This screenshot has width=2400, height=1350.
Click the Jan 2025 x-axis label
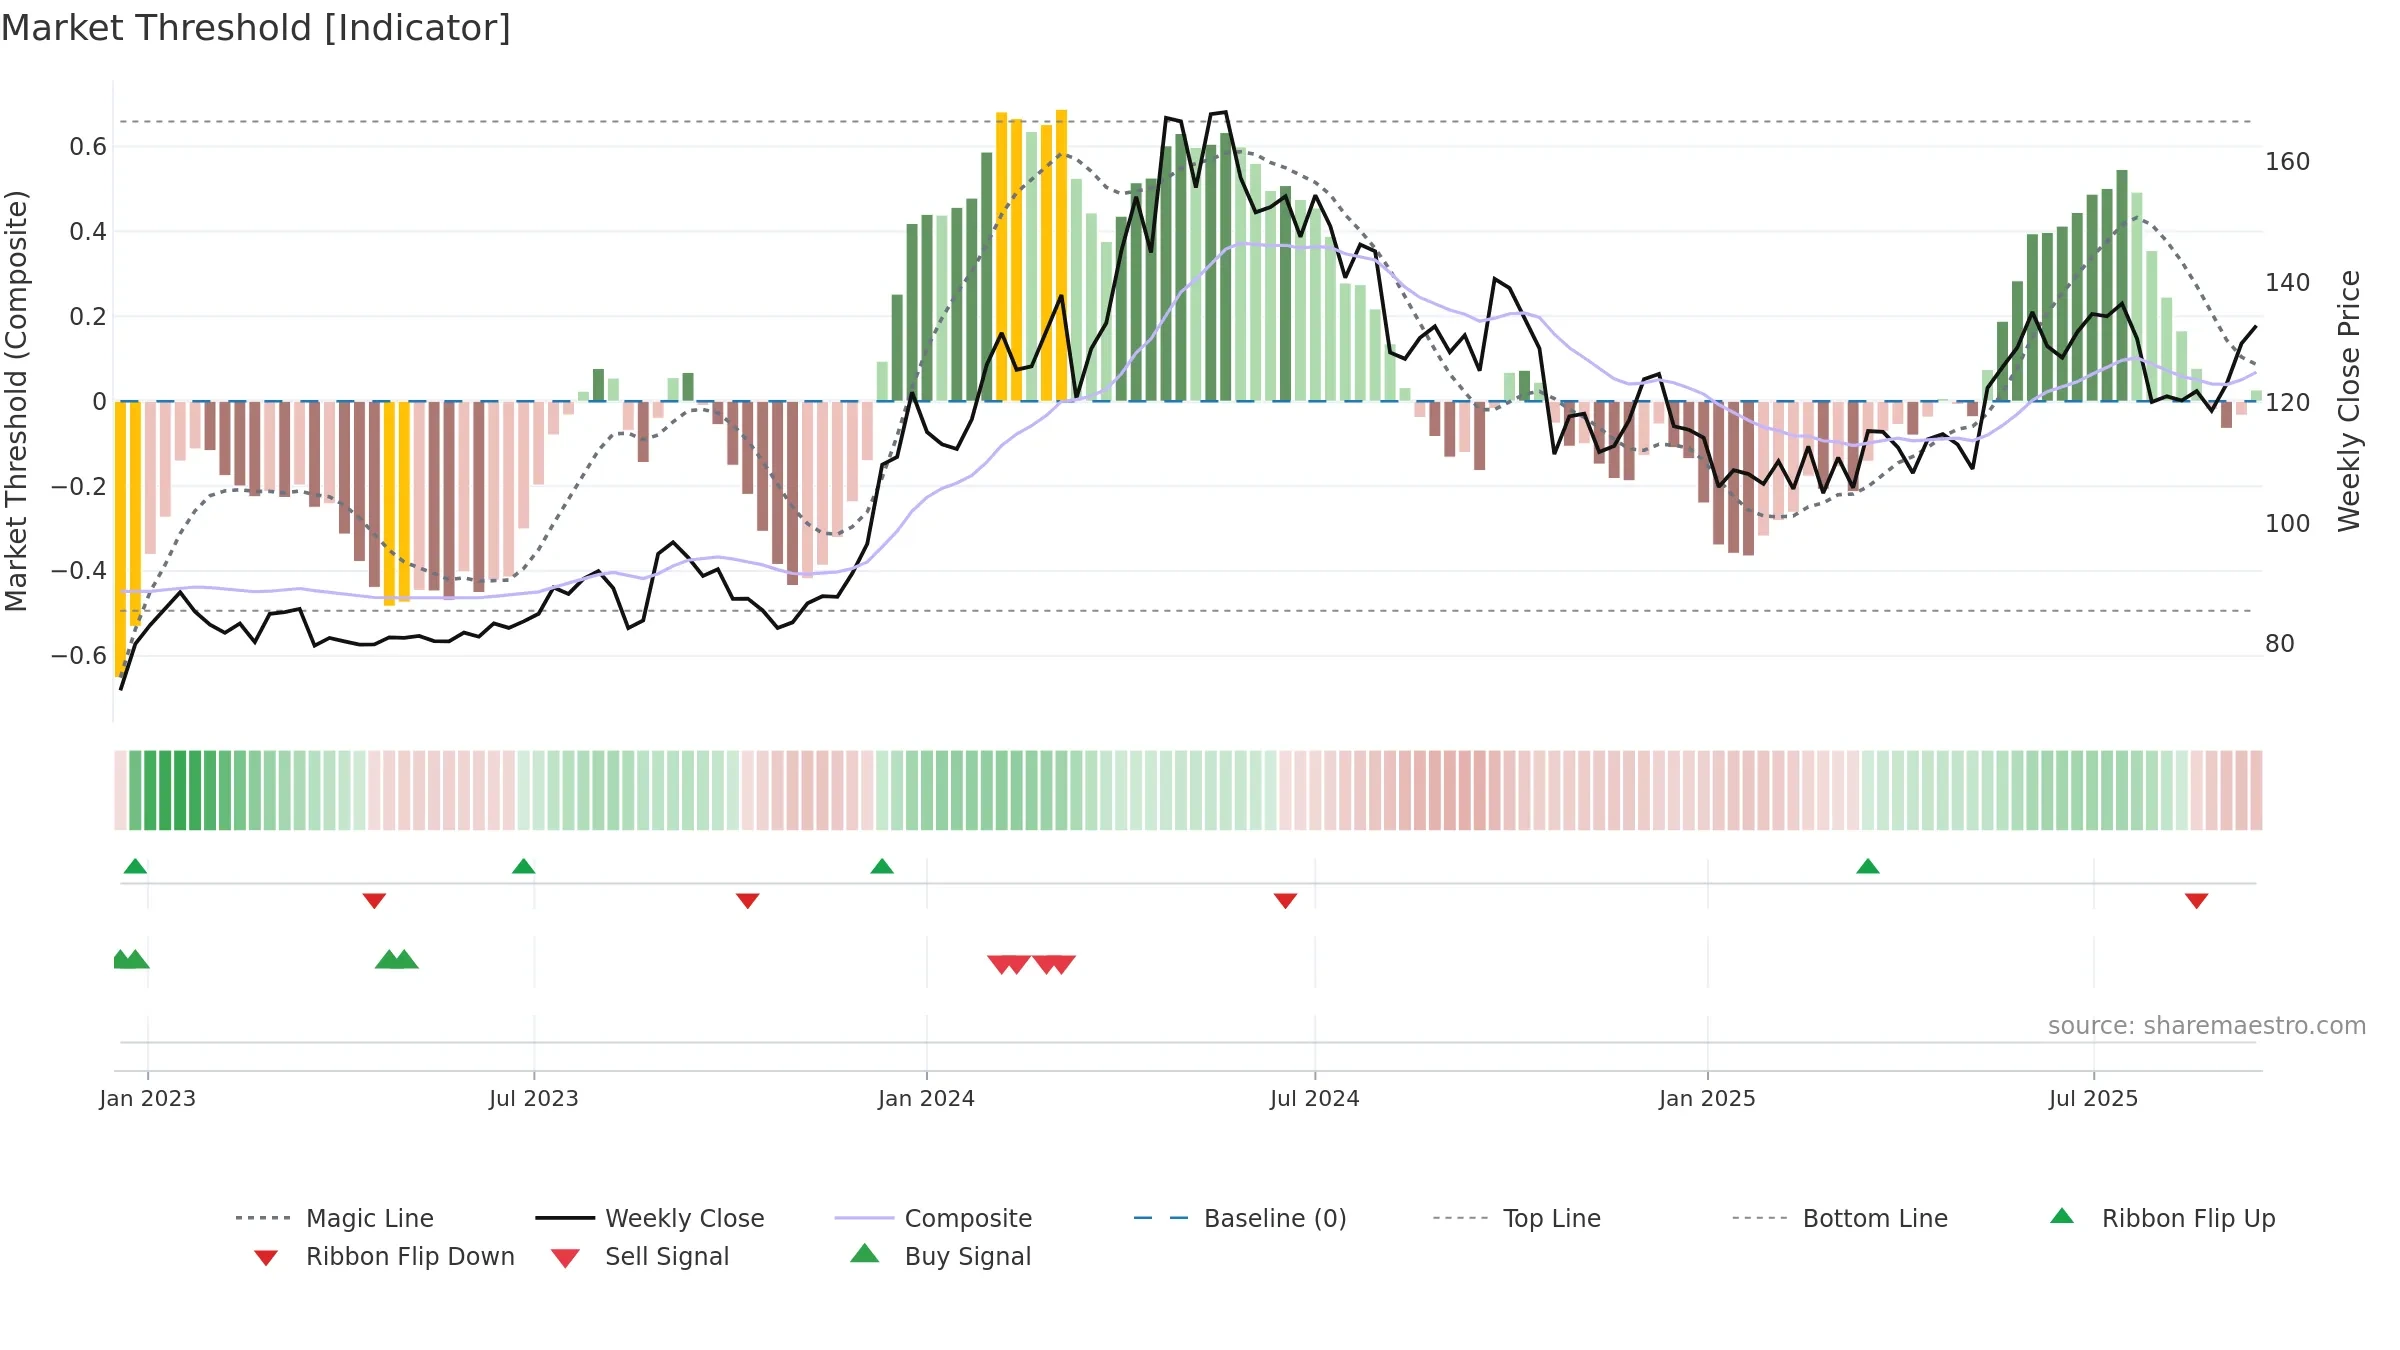(x=1707, y=1099)
